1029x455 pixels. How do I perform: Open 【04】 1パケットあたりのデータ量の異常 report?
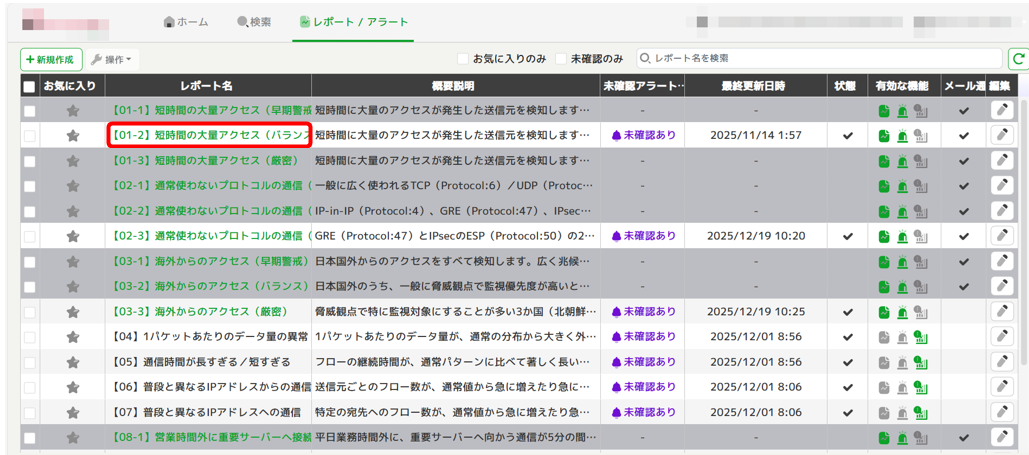210,337
